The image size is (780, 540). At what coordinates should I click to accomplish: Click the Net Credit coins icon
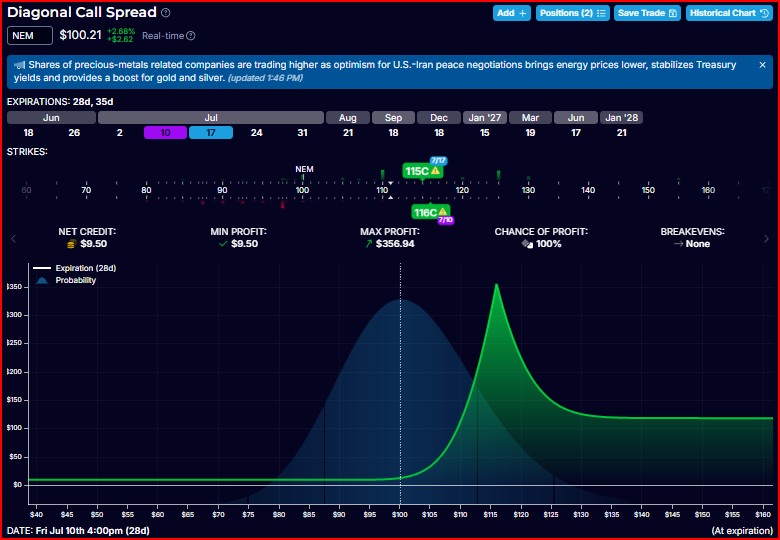72,244
